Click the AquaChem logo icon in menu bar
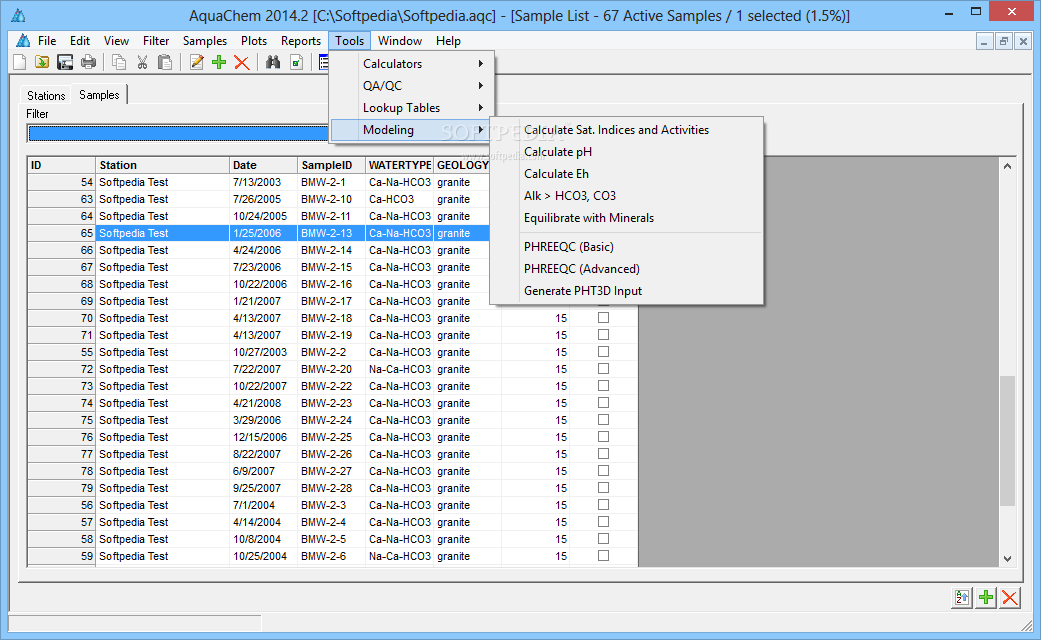Screen dimensions: 1041x640 click(x=23, y=40)
